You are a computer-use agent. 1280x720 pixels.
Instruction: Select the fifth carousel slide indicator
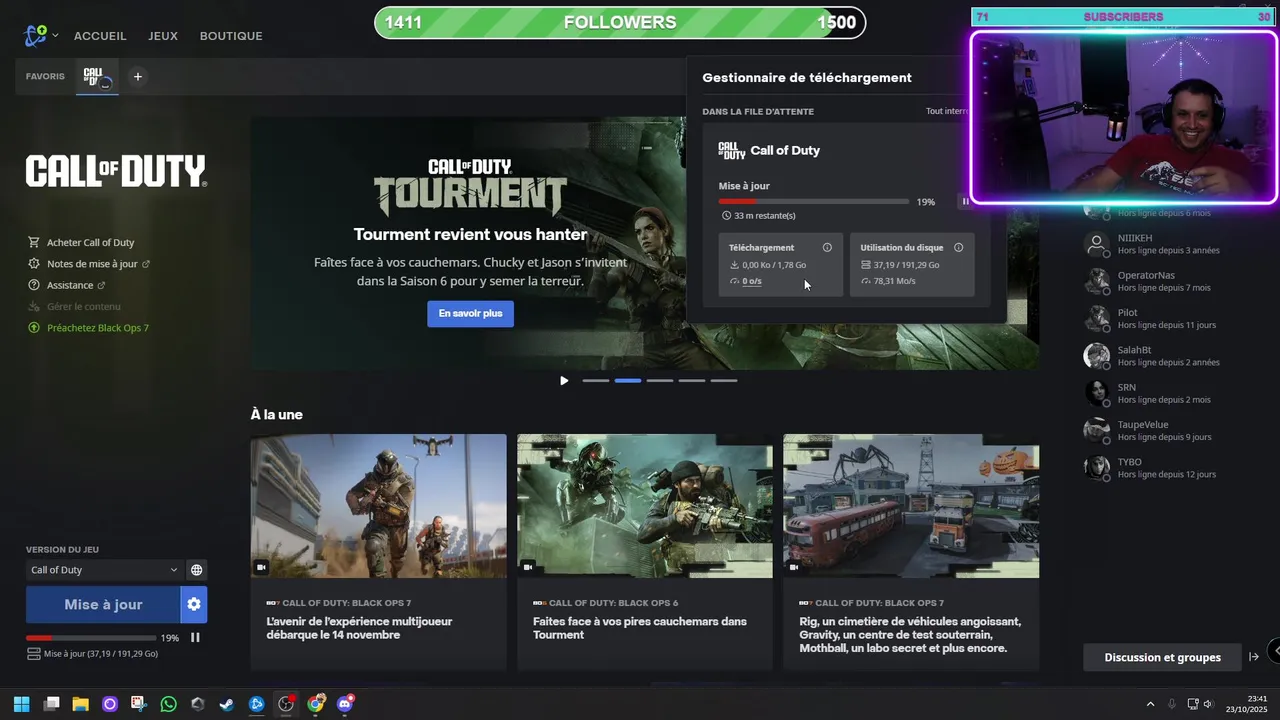tap(723, 381)
